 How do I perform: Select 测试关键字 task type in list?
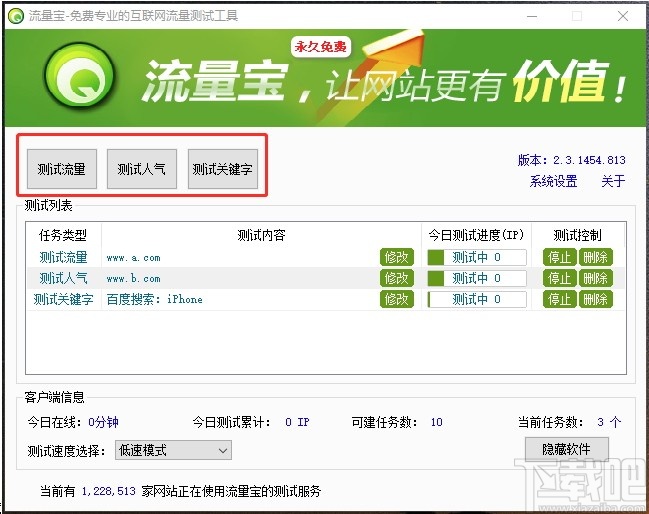coord(63,299)
